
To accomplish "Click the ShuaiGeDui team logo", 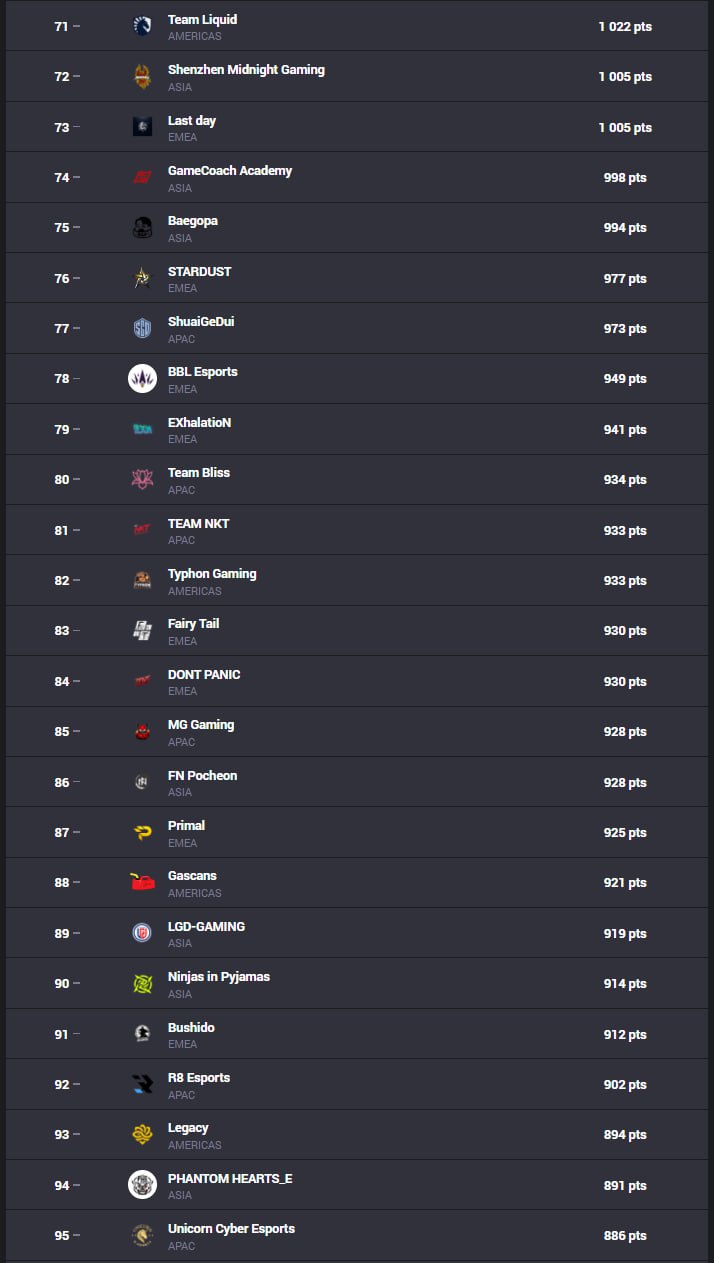I will click(142, 328).
